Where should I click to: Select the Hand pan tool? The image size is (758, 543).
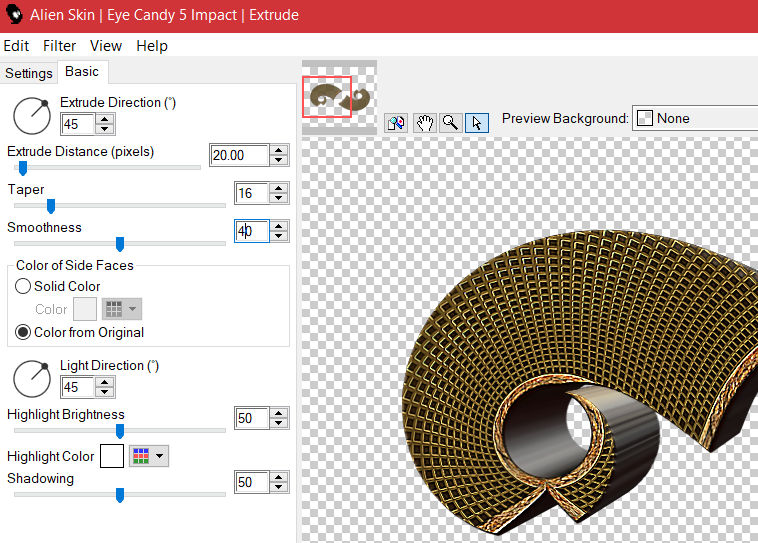coord(424,122)
